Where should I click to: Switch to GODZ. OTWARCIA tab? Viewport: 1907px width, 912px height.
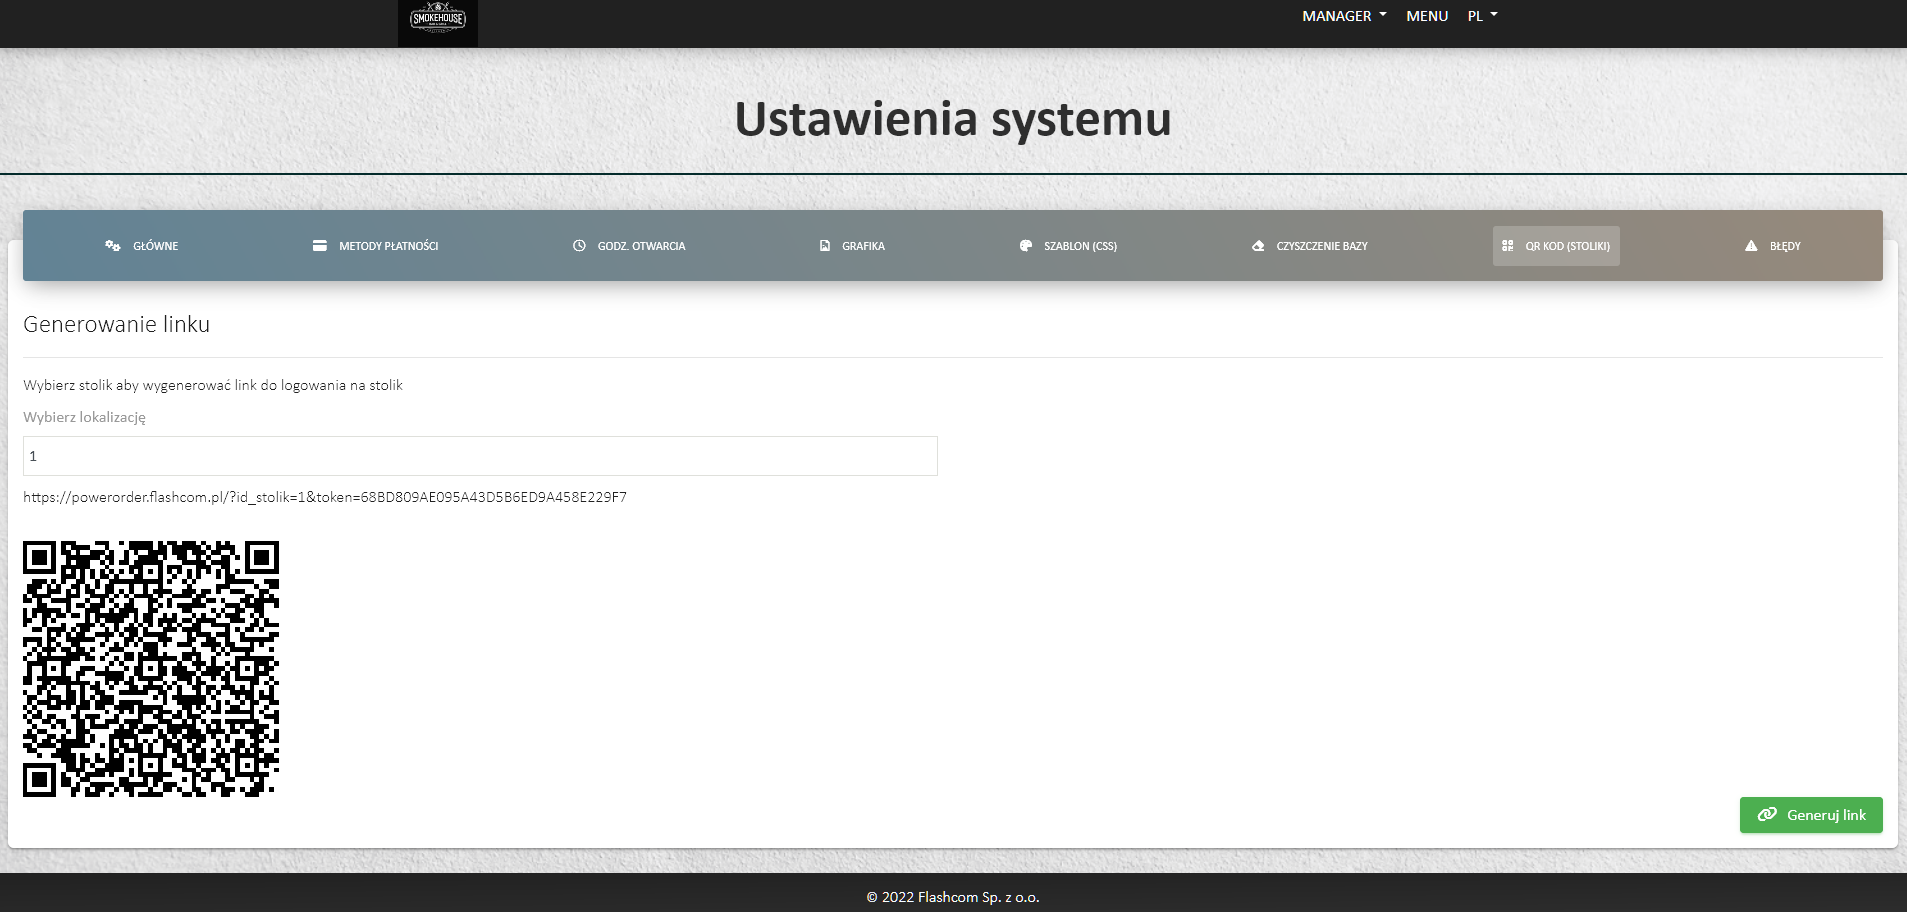[x=629, y=246]
